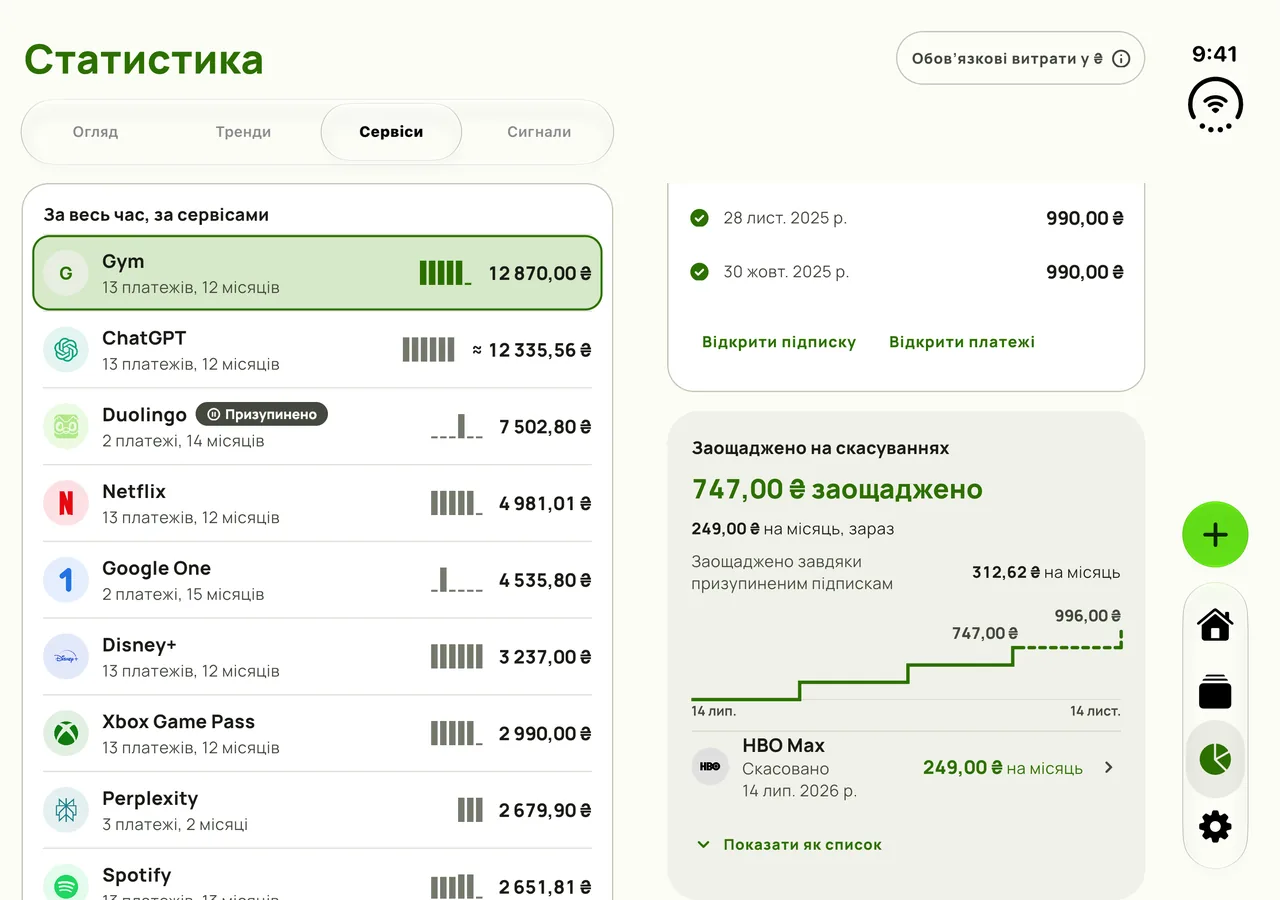Switch to the Тренди tab

coord(243,132)
